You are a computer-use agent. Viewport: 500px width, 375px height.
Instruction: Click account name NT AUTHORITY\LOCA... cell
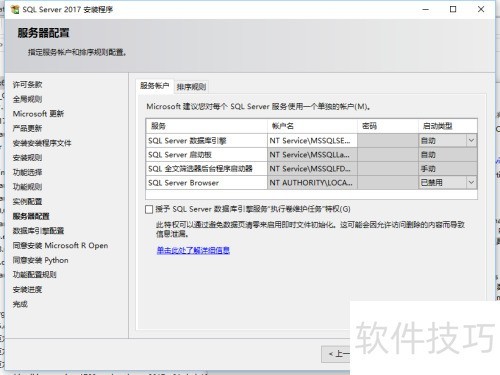(312, 183)
